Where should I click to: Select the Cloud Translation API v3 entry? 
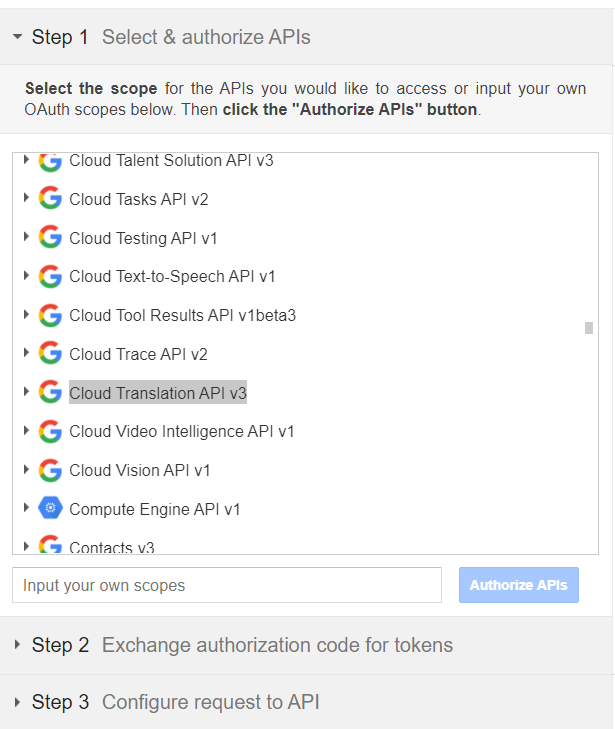pyautogui.click(x=157, y=393)
